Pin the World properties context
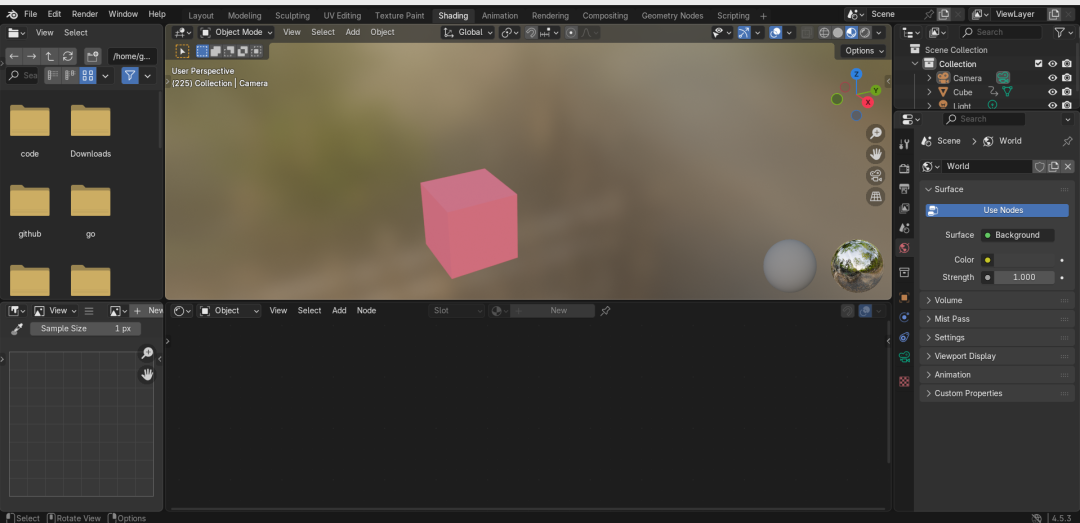 [1067, 141]
